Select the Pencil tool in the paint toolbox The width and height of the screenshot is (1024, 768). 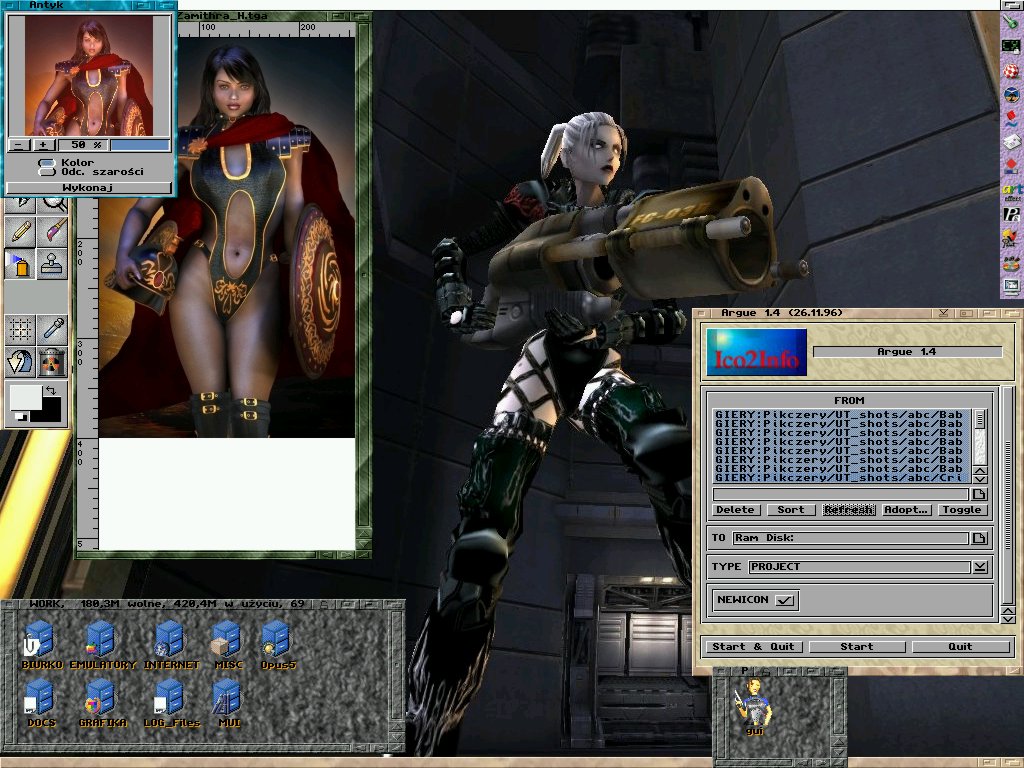pyautogui.click(x=20, y=232)
